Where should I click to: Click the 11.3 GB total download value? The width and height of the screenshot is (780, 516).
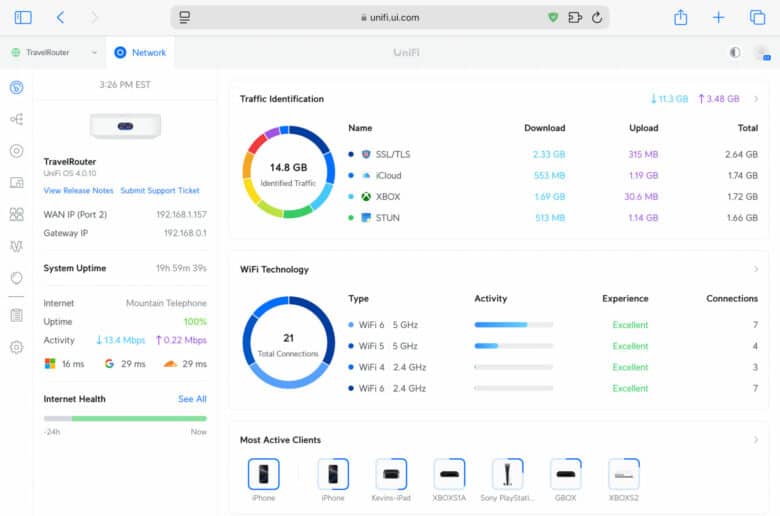pyautogui.click(x=669, y=99)
